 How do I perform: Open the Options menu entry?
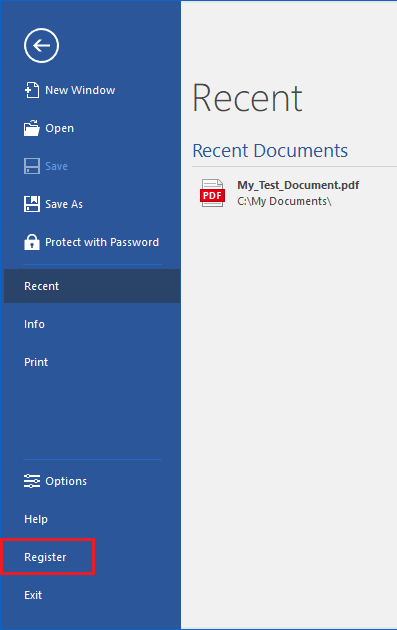click(66, 481)
